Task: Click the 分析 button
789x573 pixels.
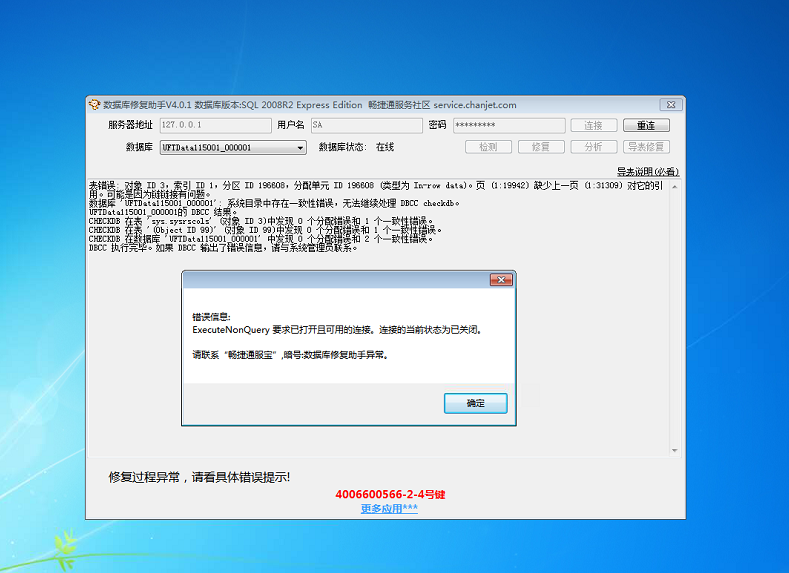Action: pos(594,147)
